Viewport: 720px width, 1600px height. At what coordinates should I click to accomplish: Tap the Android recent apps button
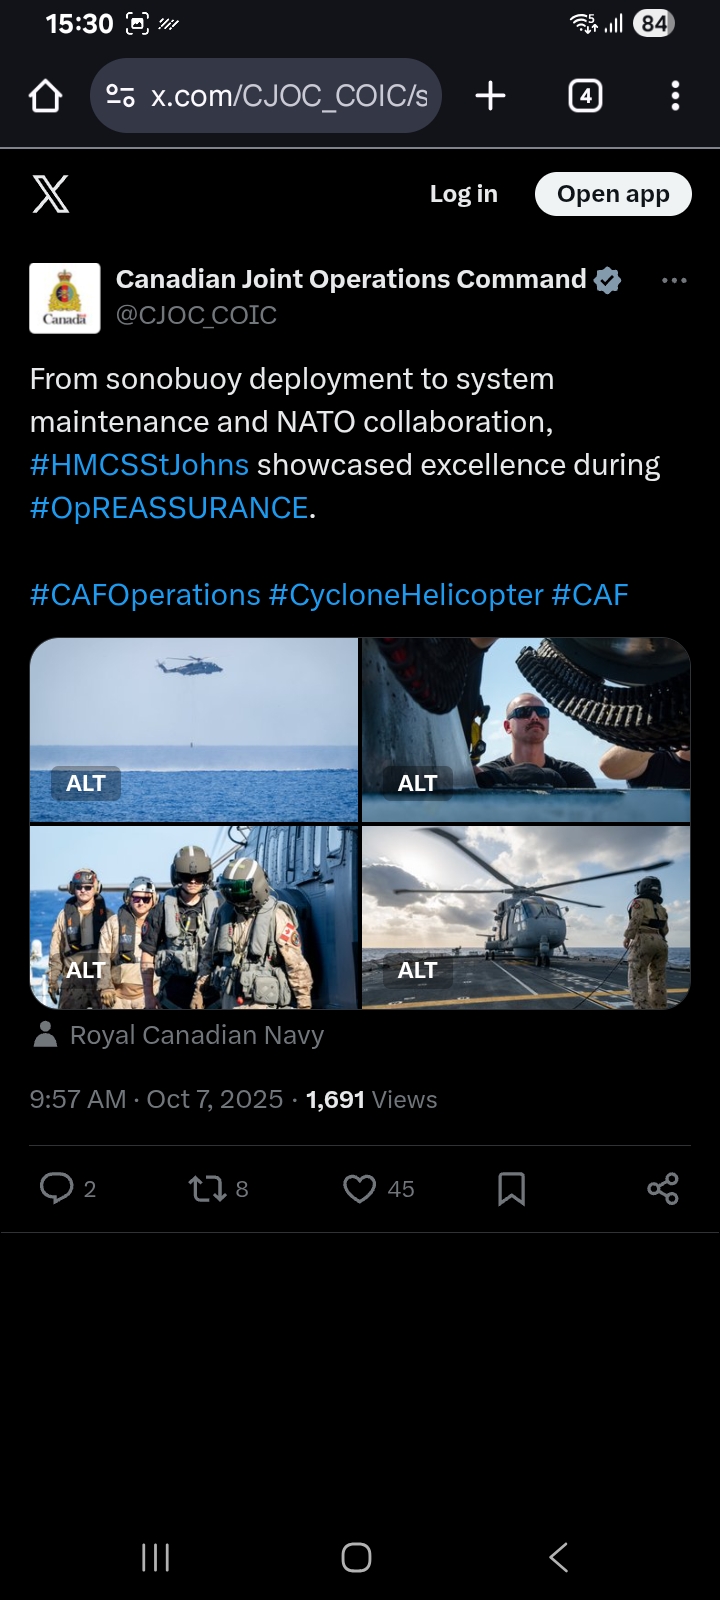[156, 1557]
